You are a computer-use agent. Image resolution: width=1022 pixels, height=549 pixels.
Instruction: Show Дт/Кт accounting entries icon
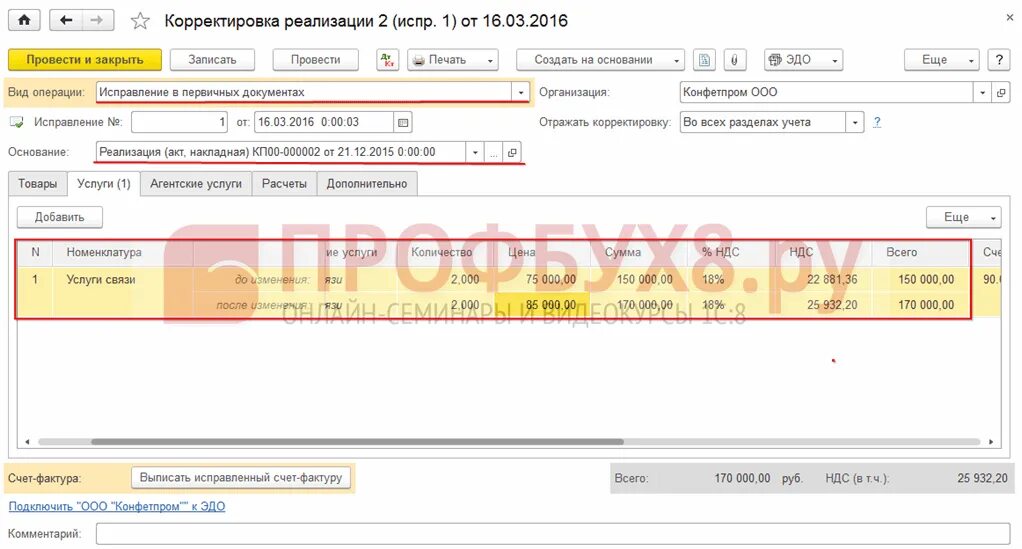387,60
